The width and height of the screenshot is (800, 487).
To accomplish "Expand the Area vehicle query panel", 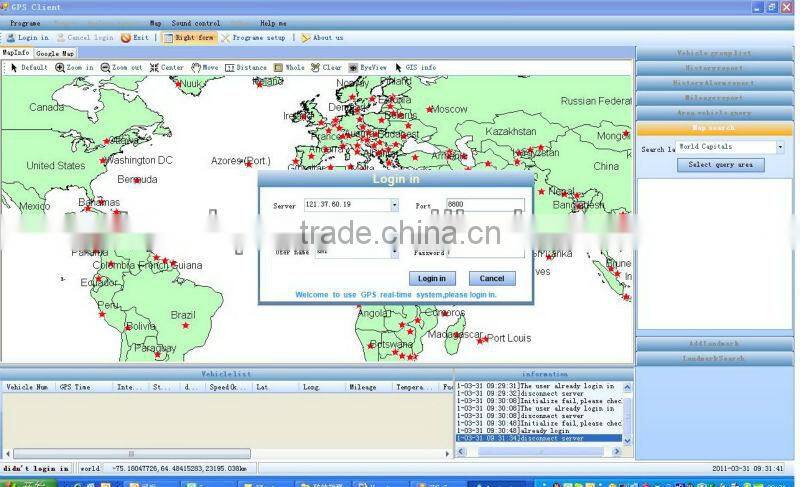I will [x=714, y=113].
